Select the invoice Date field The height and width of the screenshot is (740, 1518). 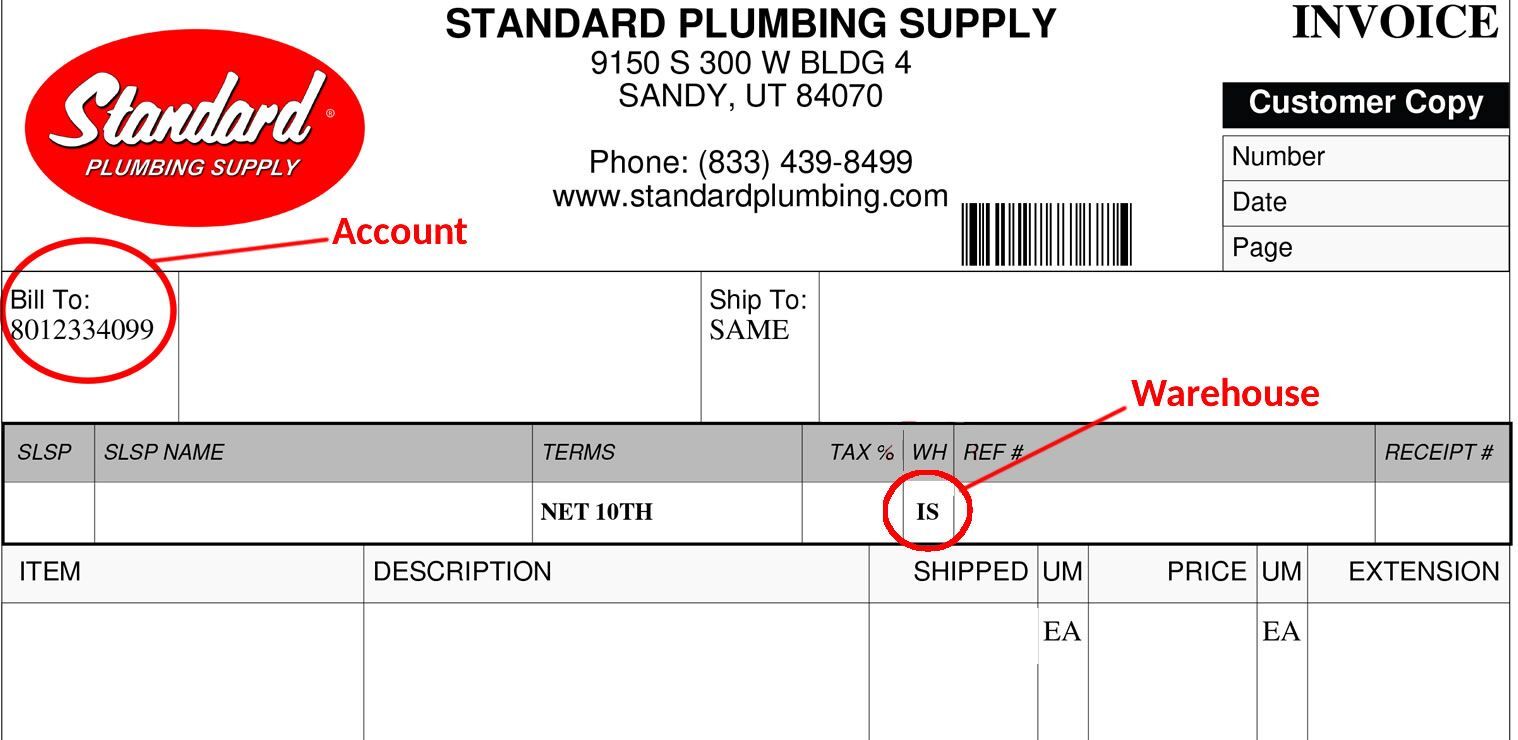tap(1366, 203)
